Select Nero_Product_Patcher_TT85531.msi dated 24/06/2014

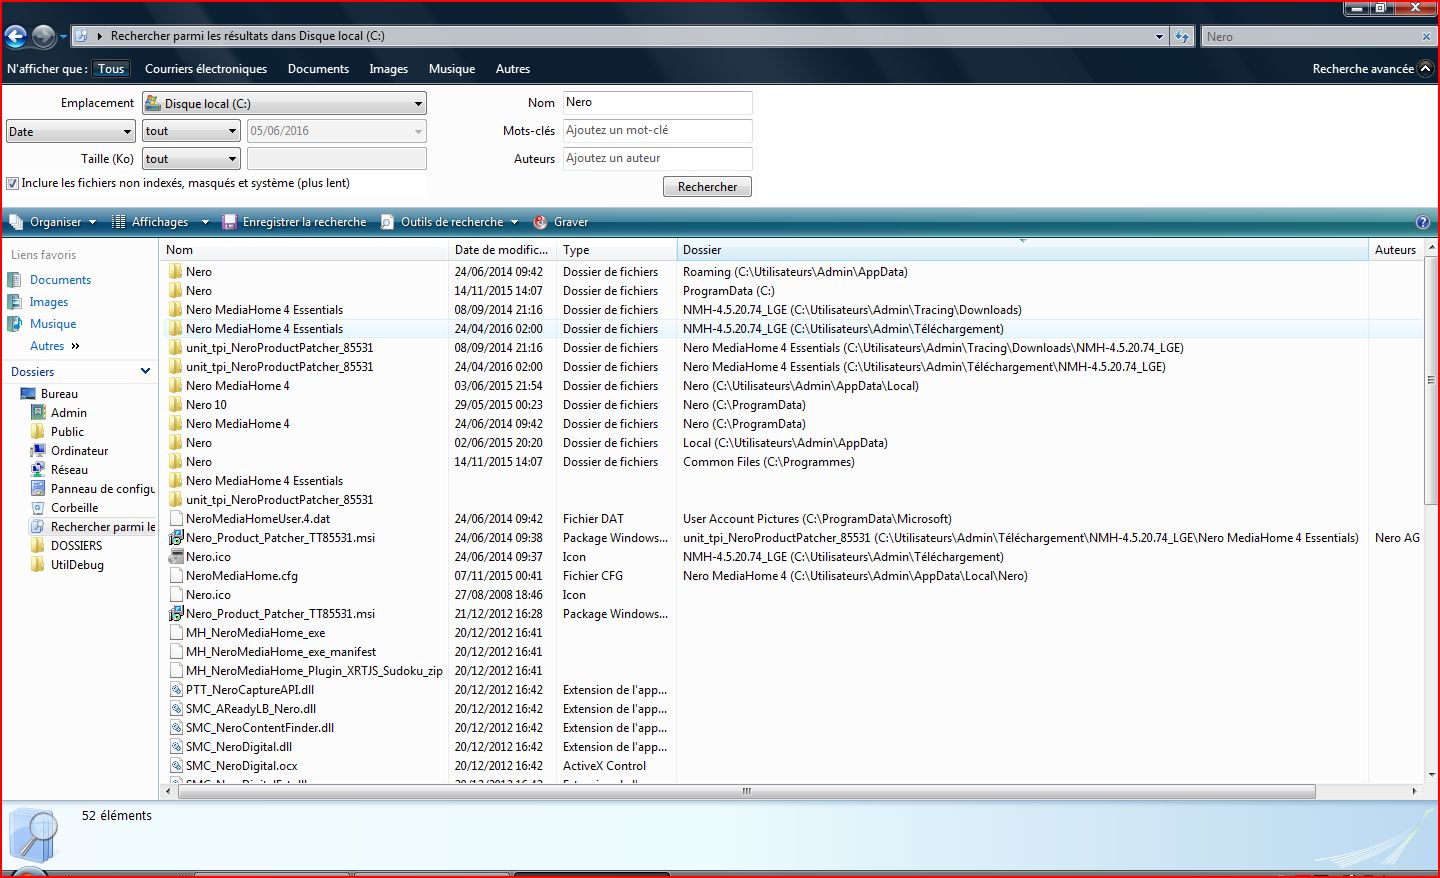(x=280, y=538)
